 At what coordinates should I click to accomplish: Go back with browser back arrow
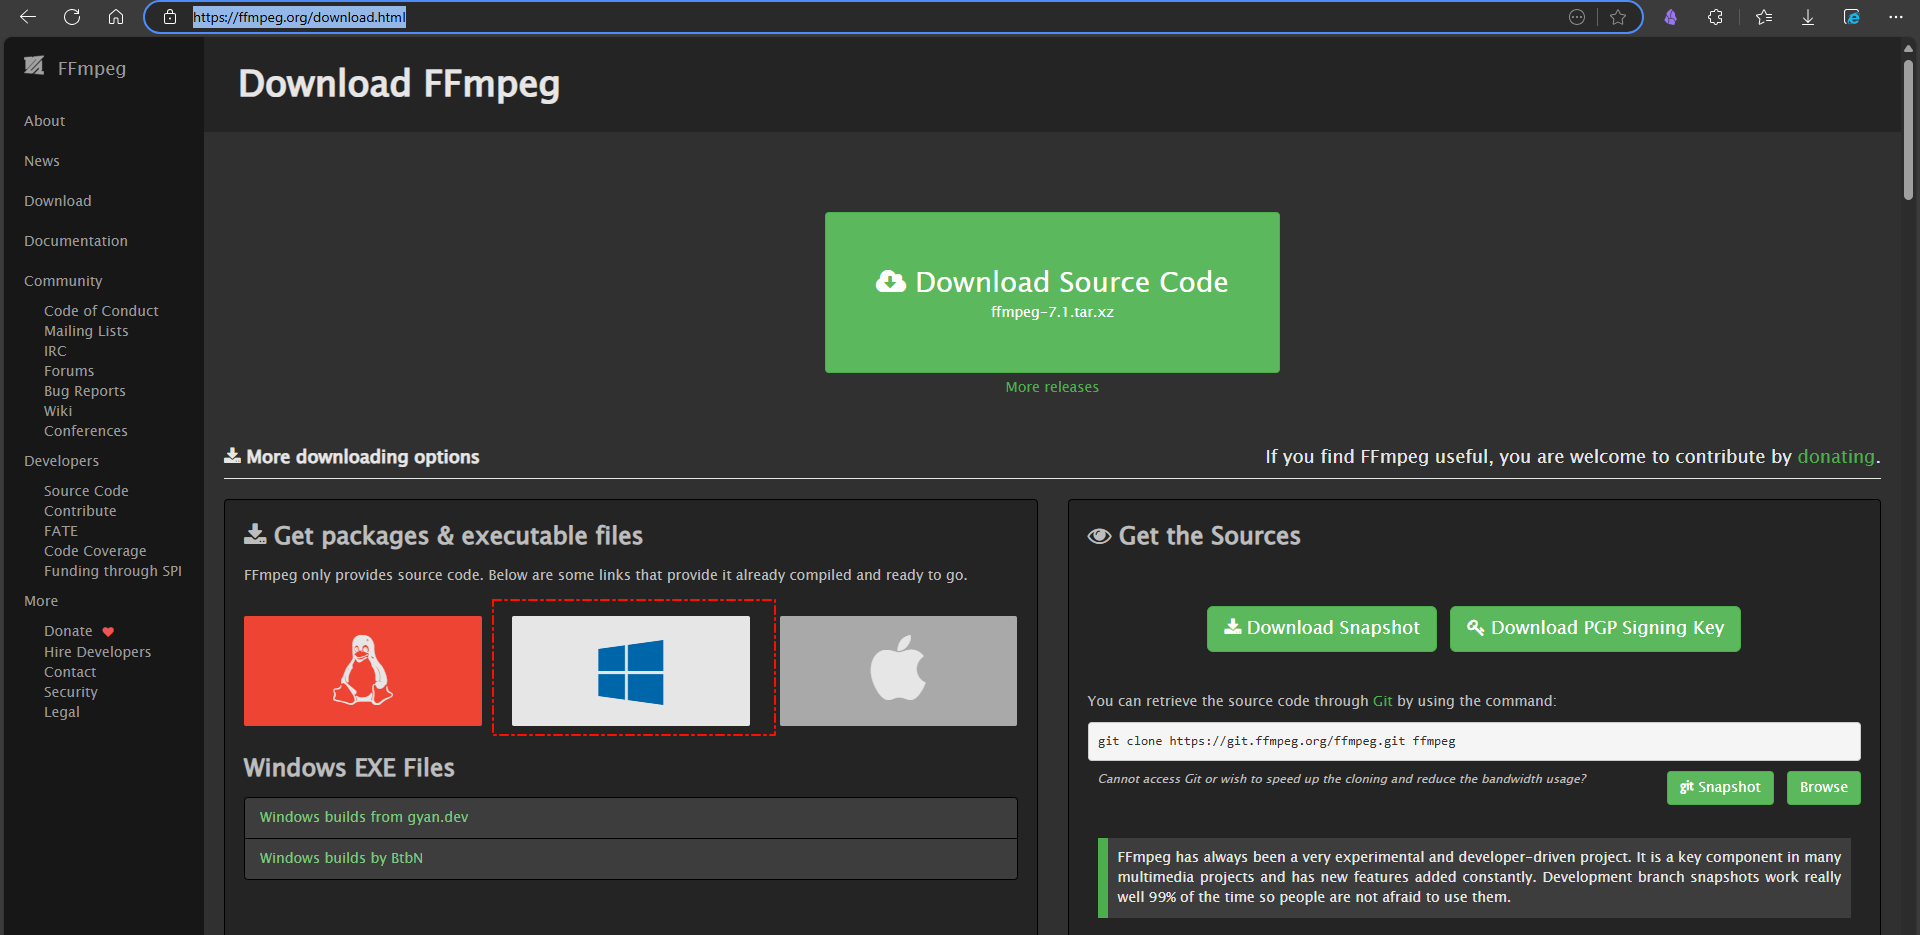point(28,17)
